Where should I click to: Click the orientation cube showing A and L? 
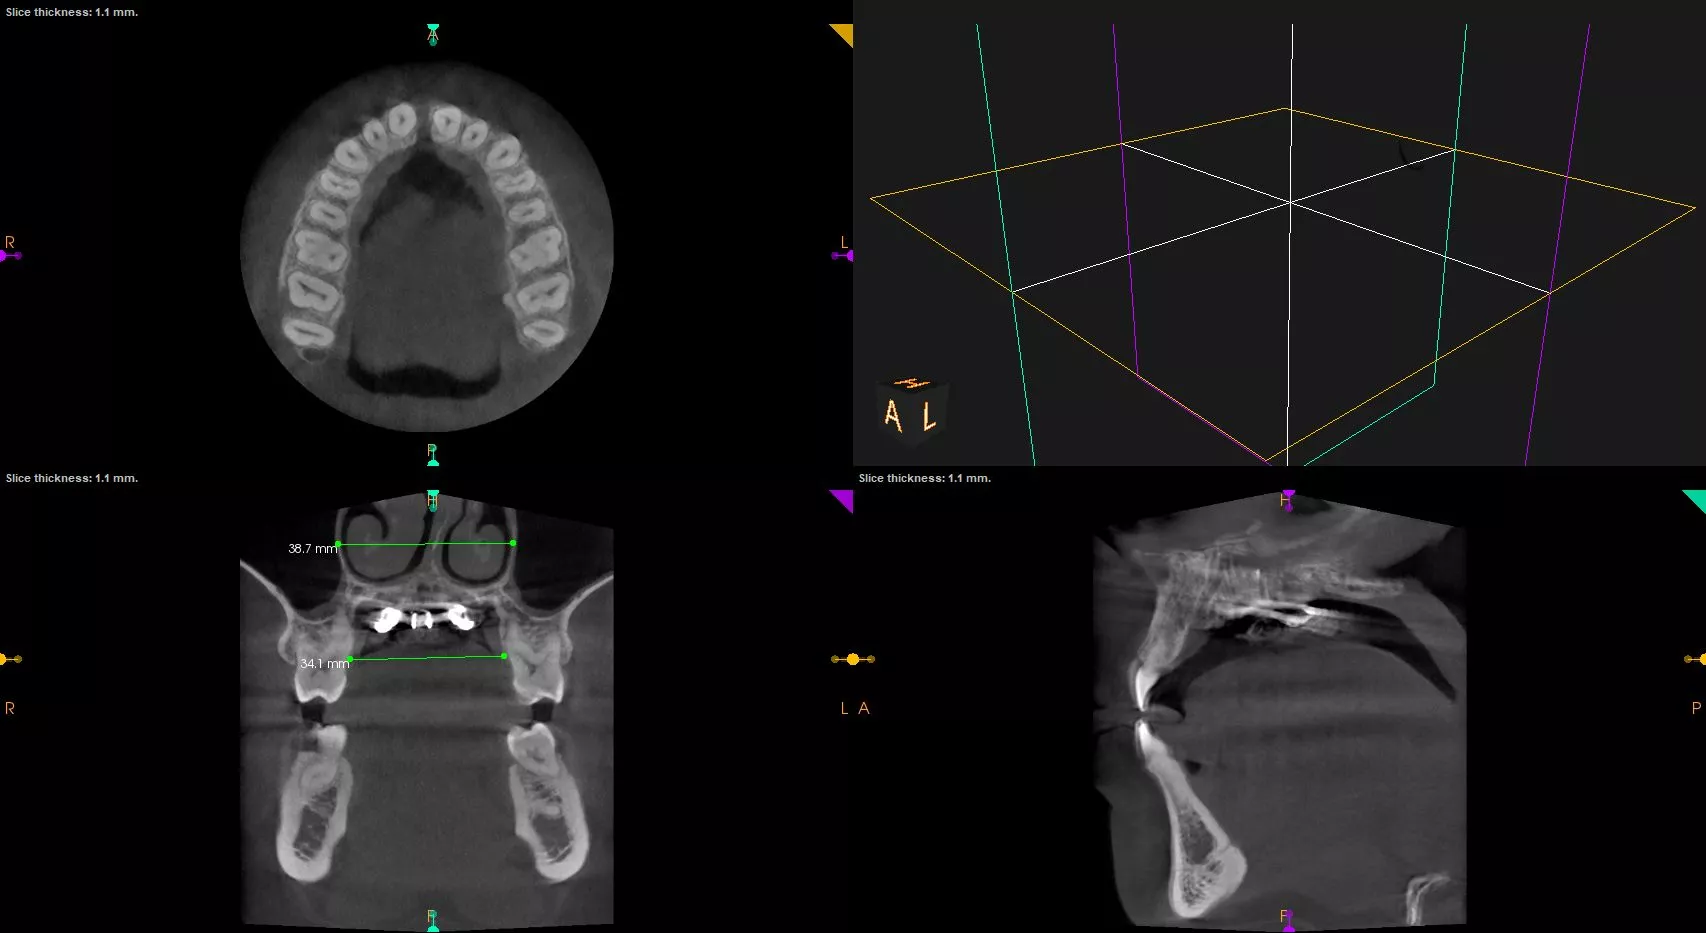(x=913, y=410)
